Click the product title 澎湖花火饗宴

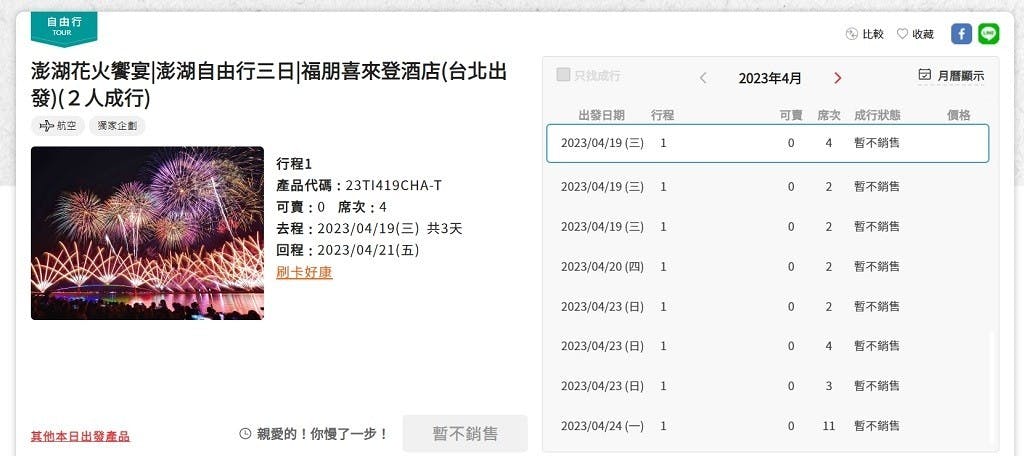click(269, 85)
